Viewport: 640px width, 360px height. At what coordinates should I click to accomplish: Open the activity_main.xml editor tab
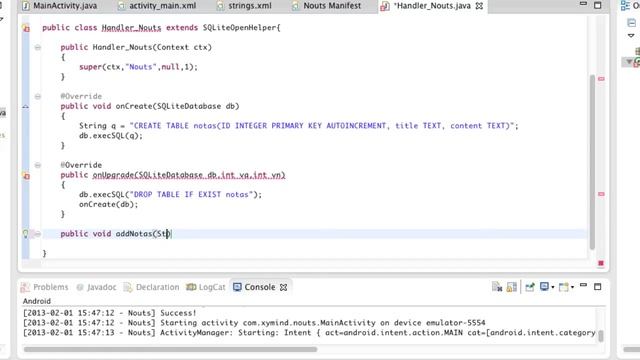pyautogui.click(x=157, y=6)
